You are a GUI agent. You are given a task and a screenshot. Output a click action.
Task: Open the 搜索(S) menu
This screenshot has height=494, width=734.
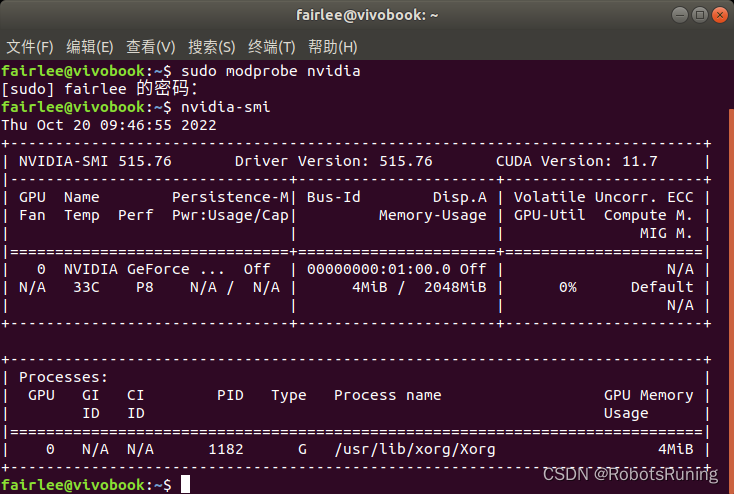click(212, 47)
